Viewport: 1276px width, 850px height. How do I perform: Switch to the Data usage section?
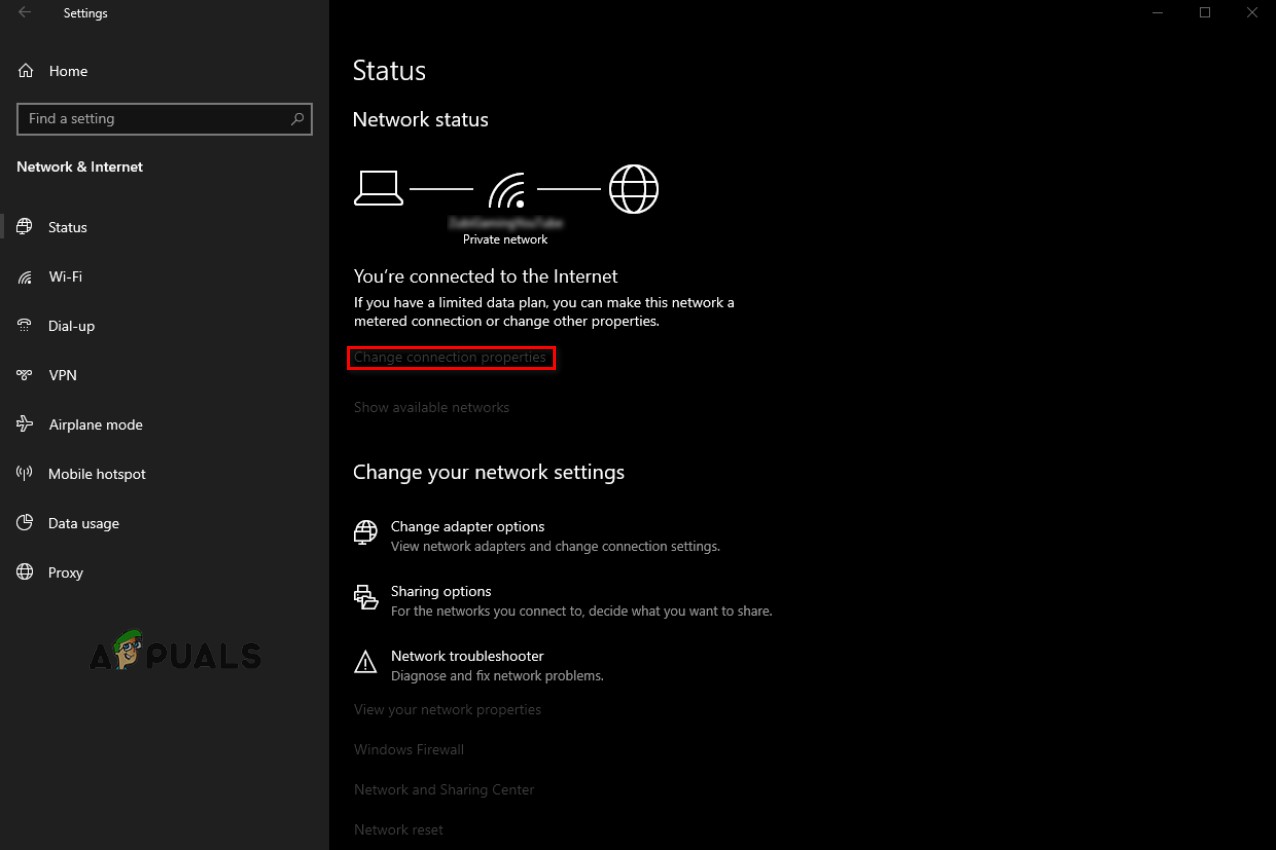click(x=83, y=523)
